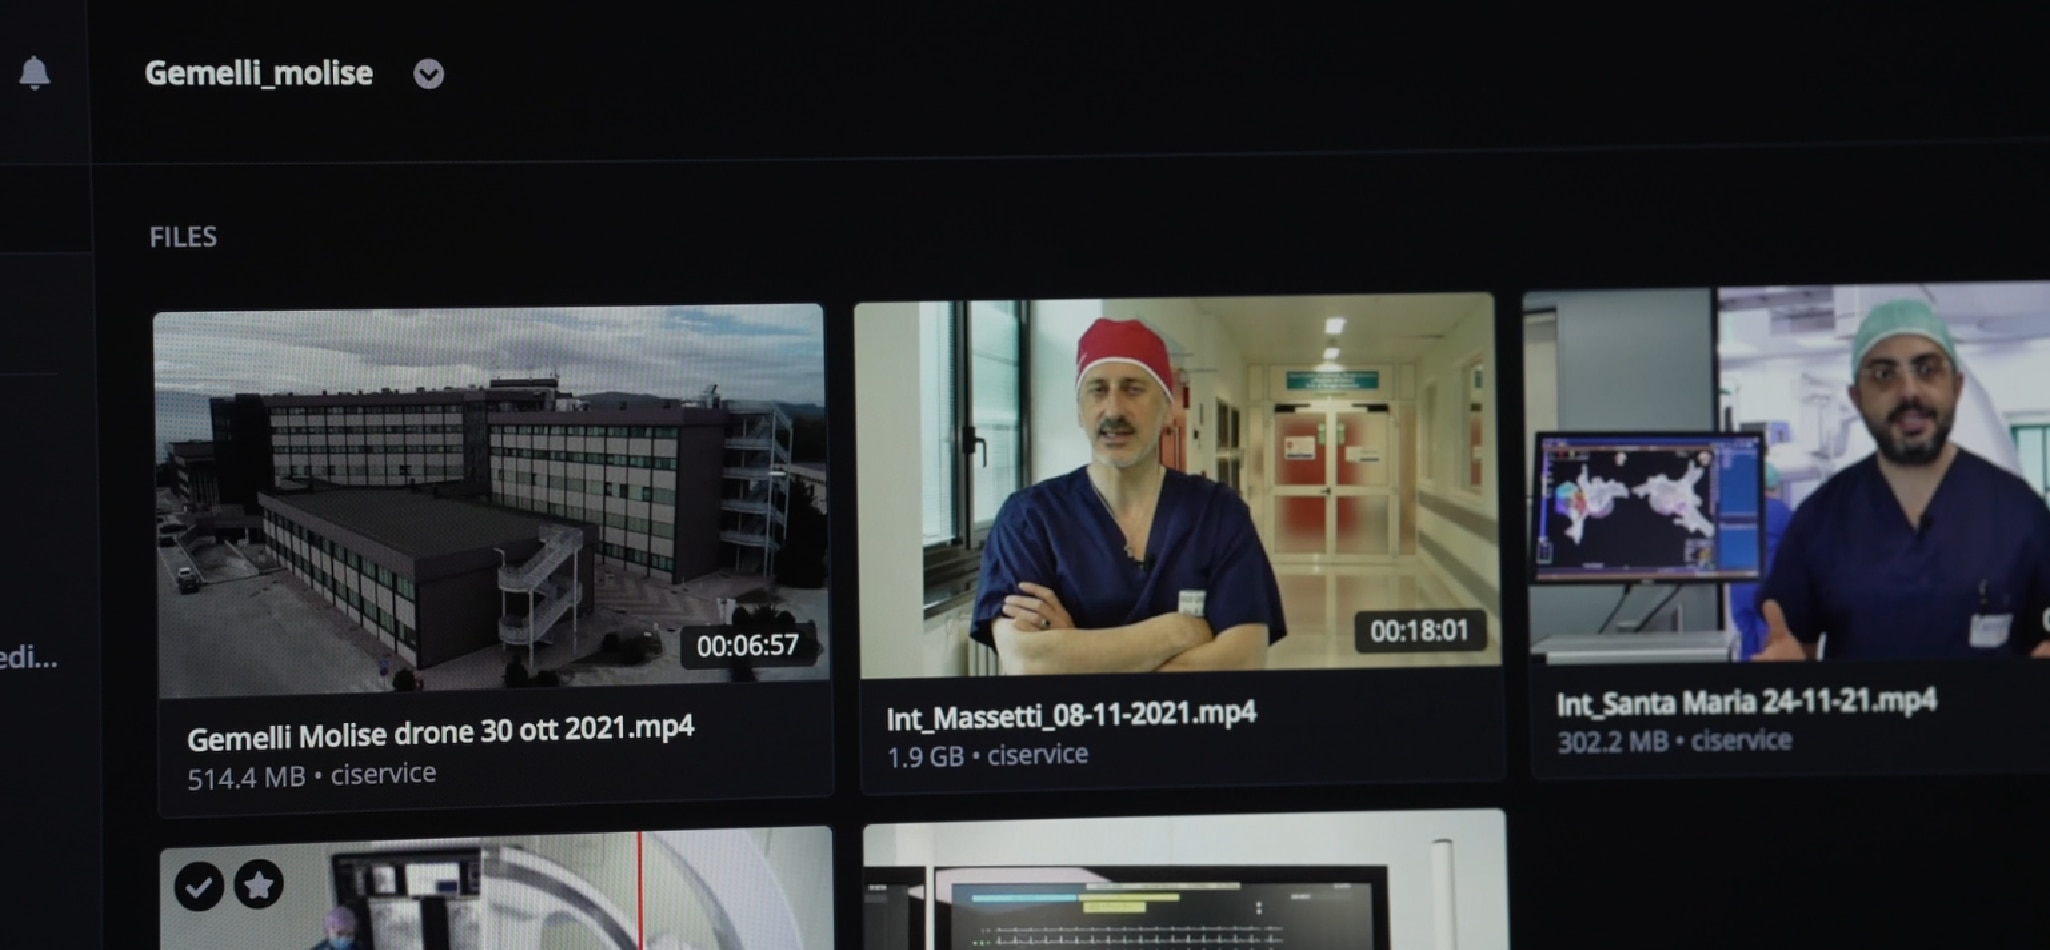Click the 302.2 MB • ciservice info line
The width and height of the screenshot is (2050, 950).
(1674, 741)
